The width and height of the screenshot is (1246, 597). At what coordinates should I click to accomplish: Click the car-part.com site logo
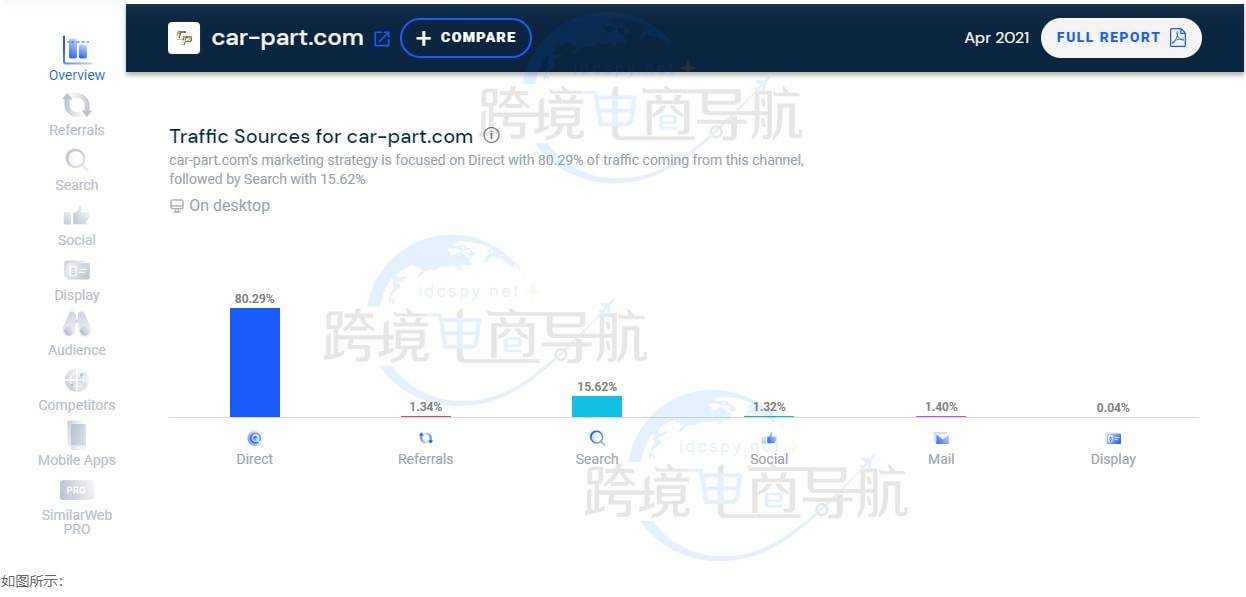184,38
